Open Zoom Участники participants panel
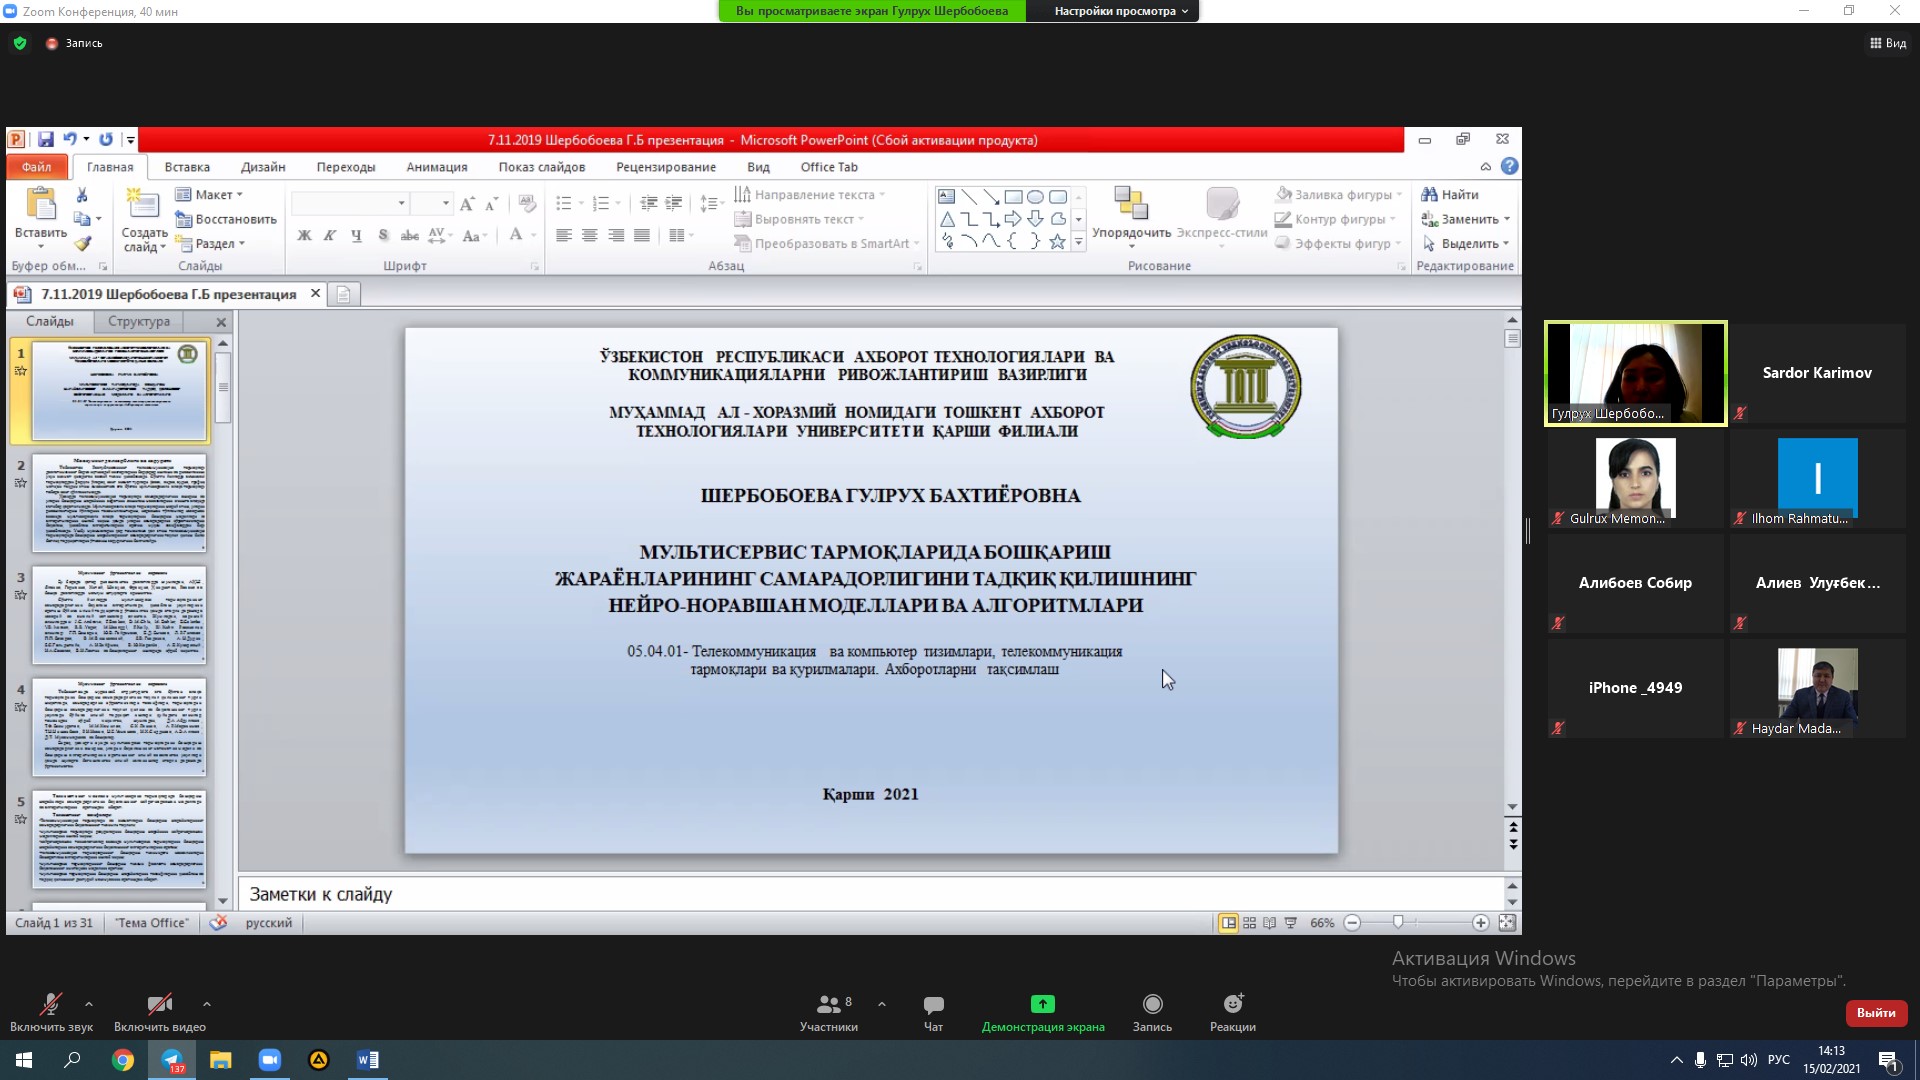This screenshot has height=1080, width=1920. tap(829, 1012)
